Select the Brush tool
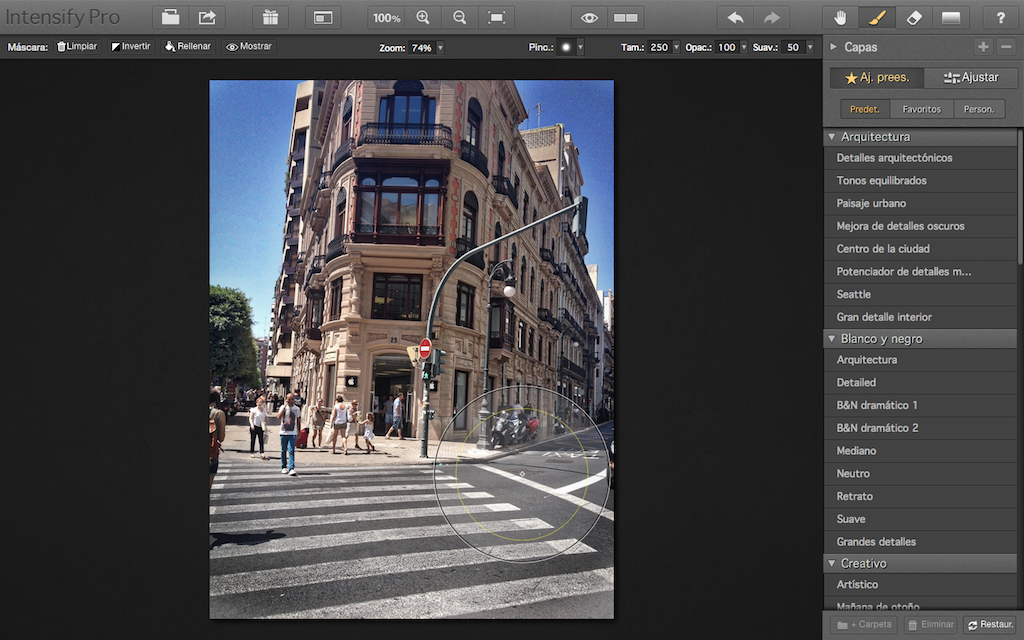This screenshot has height=640, width=1024. pos(877,18)
